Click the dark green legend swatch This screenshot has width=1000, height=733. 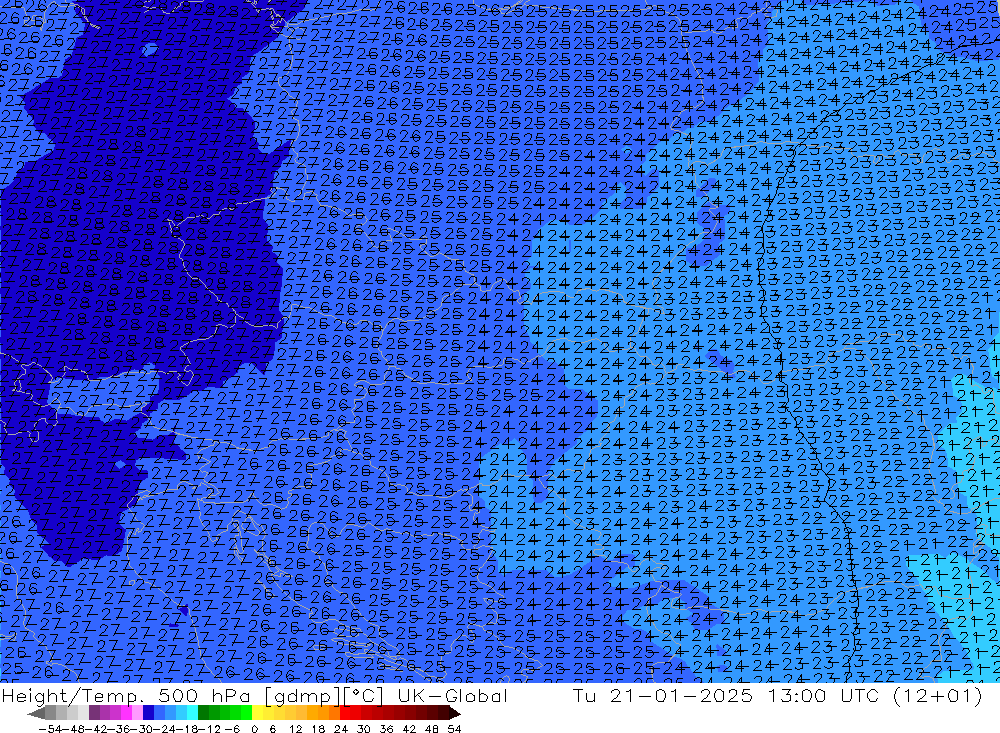click(x=203, y=713)
